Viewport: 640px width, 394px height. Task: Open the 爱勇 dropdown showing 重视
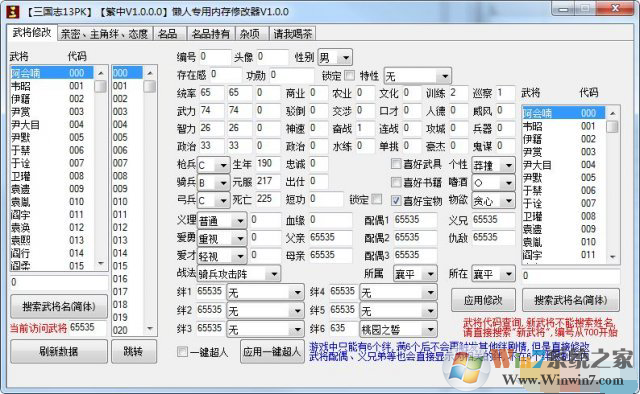(x=222, y=238)
